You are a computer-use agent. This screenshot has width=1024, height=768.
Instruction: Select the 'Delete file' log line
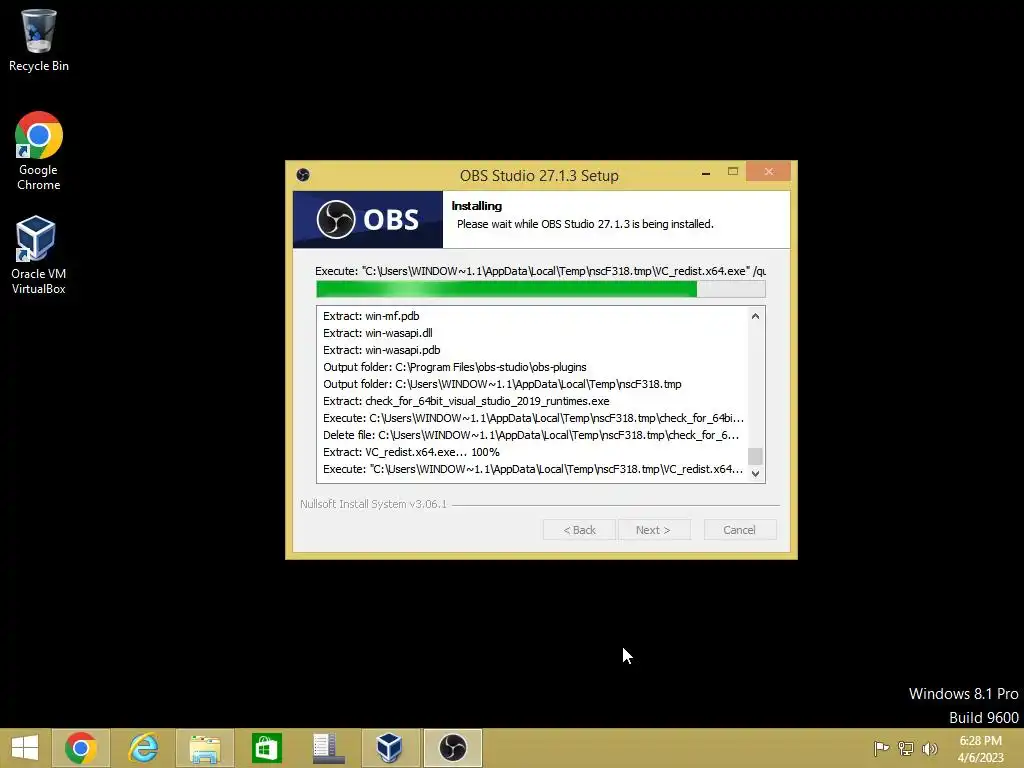(x=531, y=435)
